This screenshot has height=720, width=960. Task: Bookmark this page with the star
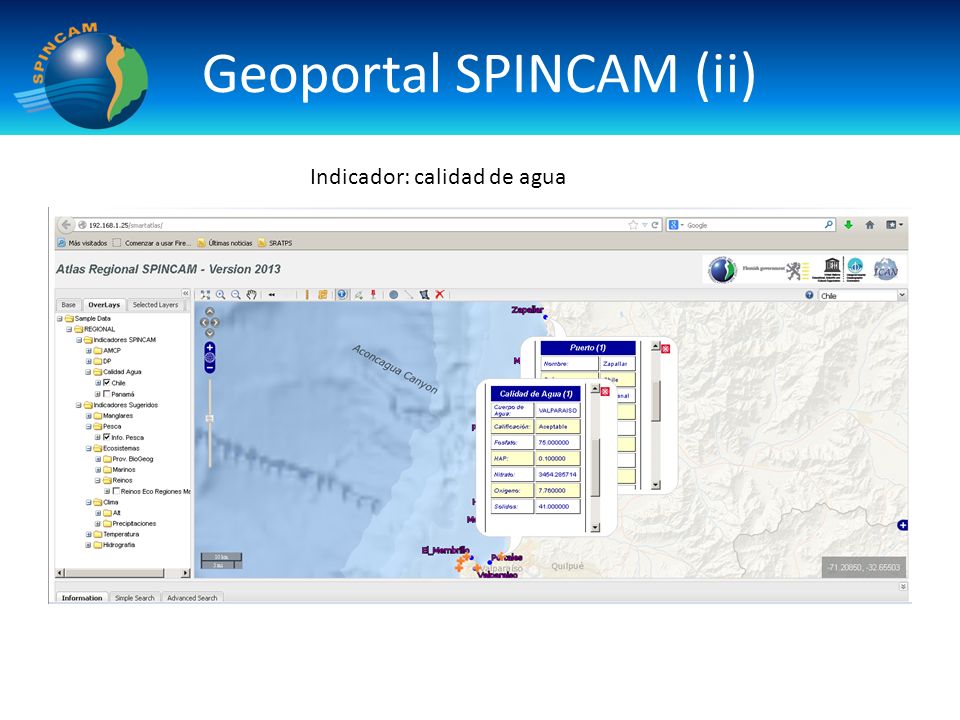pos(633,225)
